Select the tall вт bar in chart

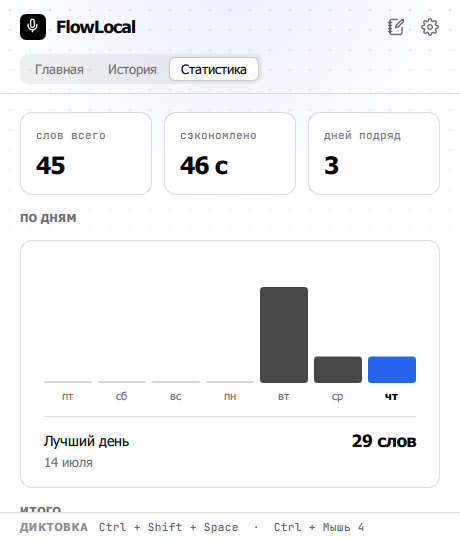[x=284, y=335]
